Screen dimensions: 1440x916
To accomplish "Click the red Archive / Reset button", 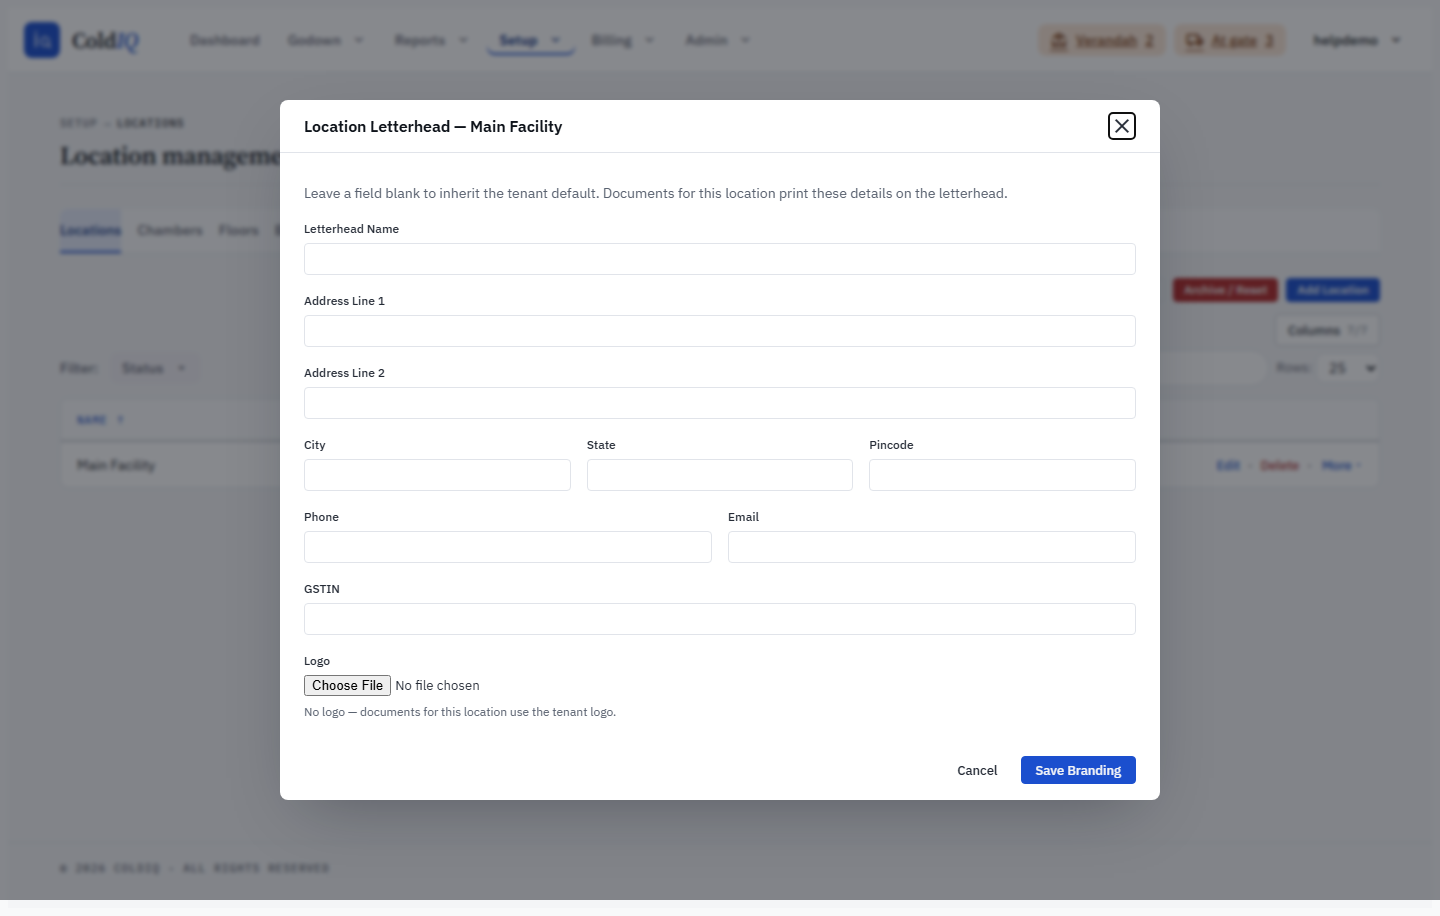I will tap(1225, 290).
